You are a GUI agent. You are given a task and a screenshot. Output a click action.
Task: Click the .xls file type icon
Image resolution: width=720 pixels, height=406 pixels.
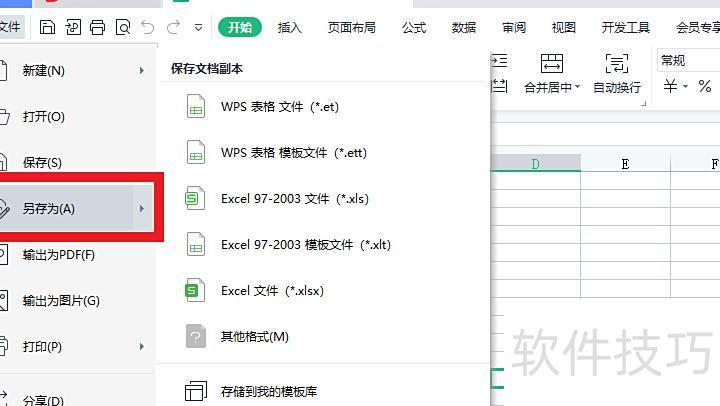(195, 198)
